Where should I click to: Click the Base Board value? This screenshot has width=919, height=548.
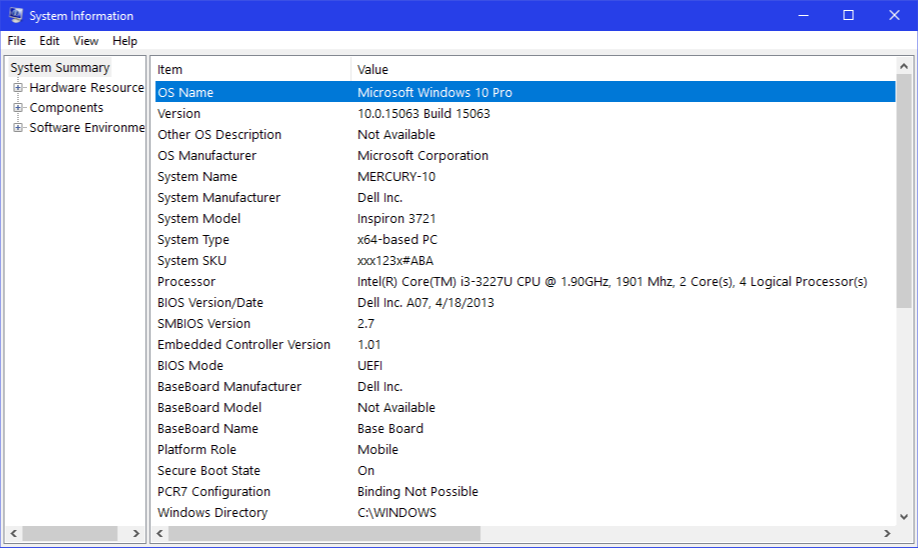pyautogui.click(x=390, y=429)
